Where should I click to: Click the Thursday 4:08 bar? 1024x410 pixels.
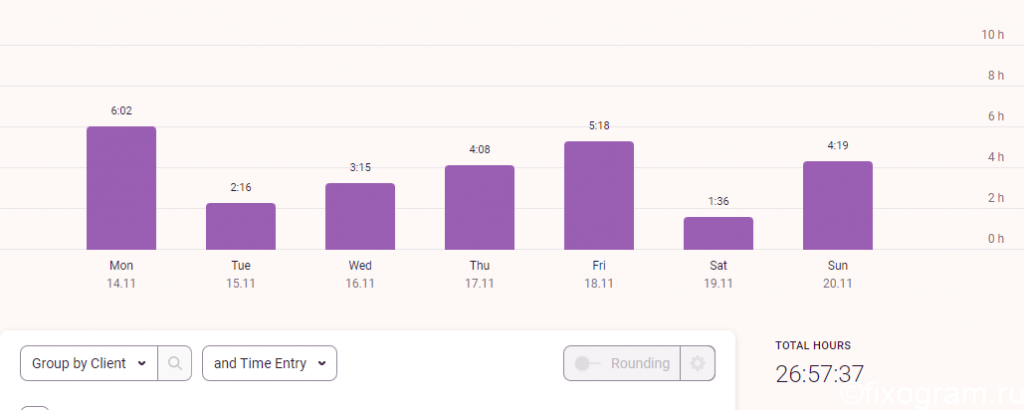click(479, 207)
